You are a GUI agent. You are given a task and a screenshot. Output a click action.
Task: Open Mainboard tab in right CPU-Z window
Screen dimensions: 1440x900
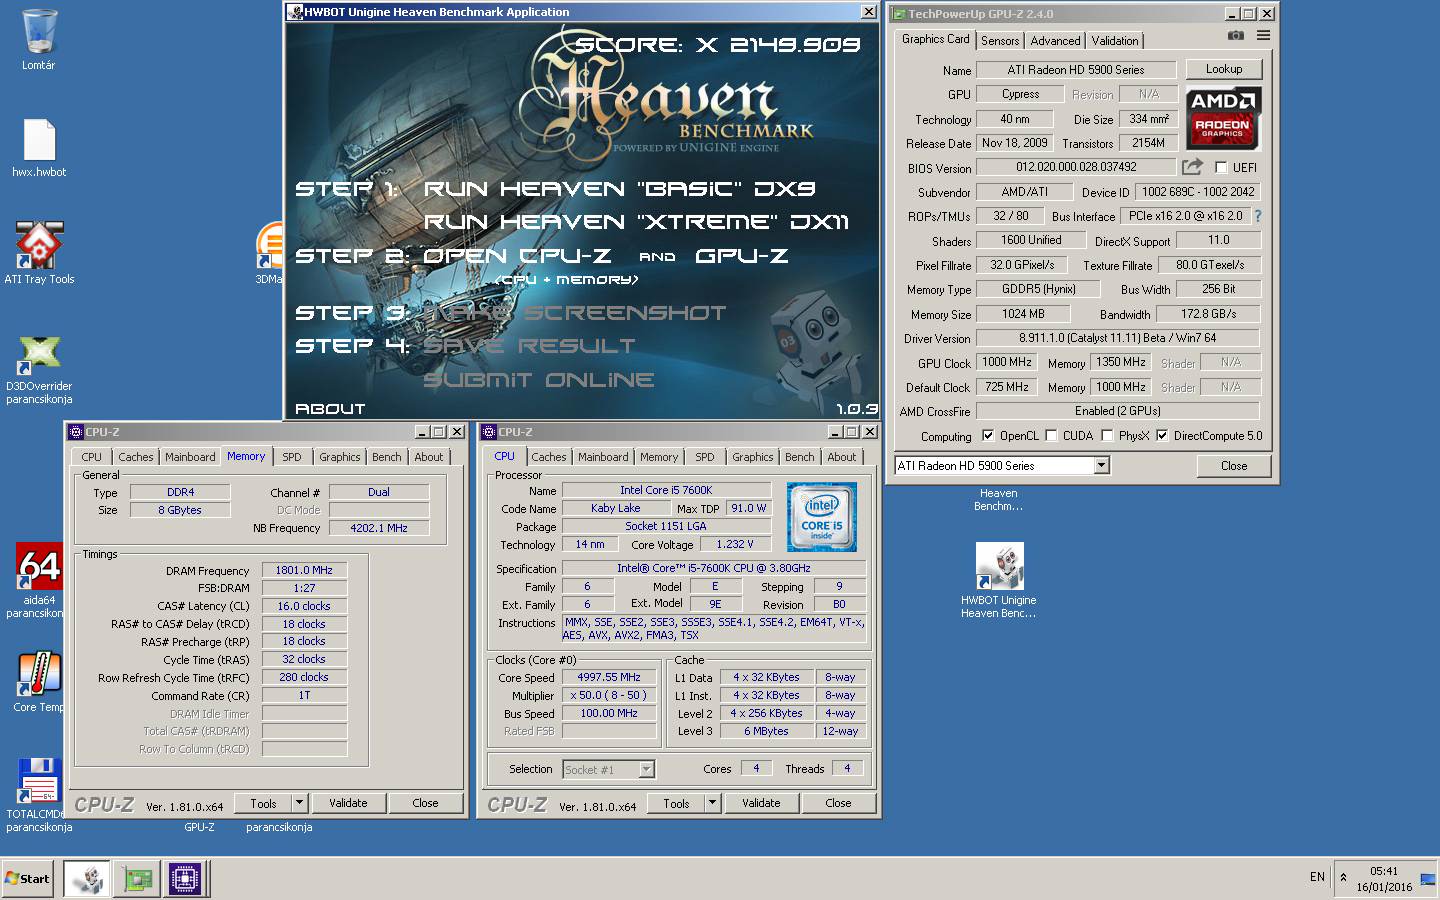pos(603,457)
